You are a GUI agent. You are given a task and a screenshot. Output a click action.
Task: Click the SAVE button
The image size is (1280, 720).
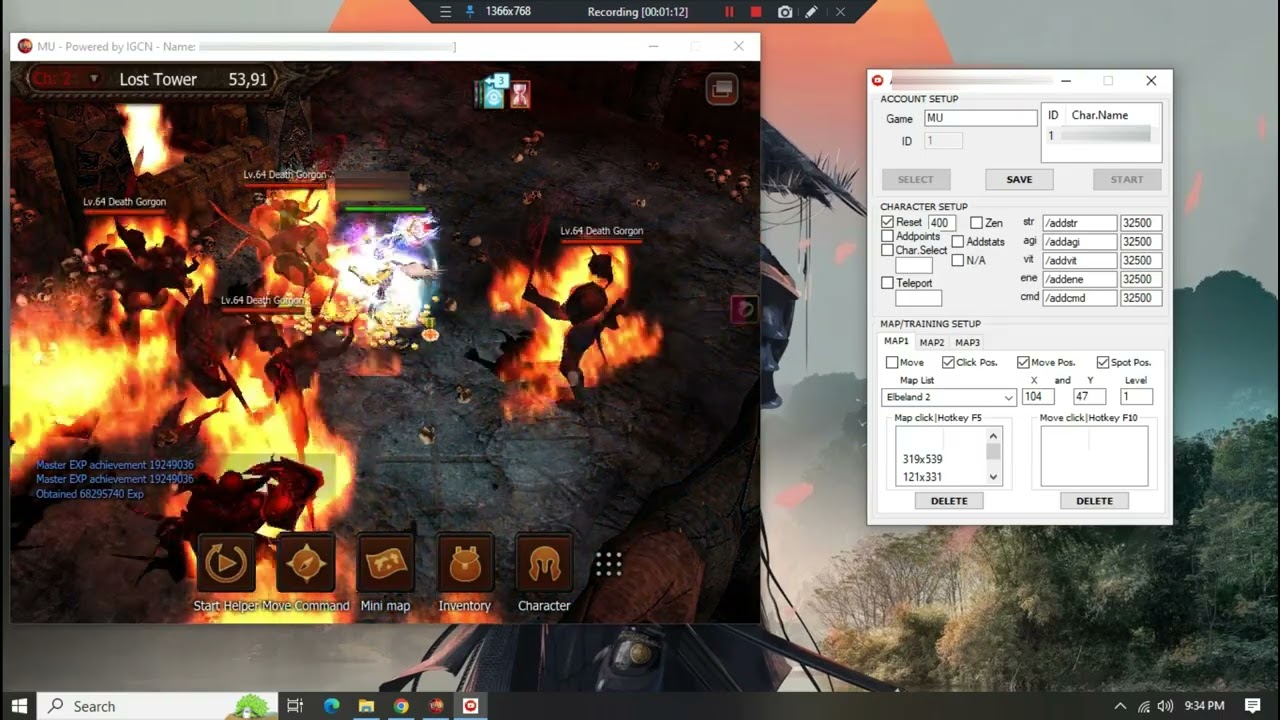tap(1019, 180)
